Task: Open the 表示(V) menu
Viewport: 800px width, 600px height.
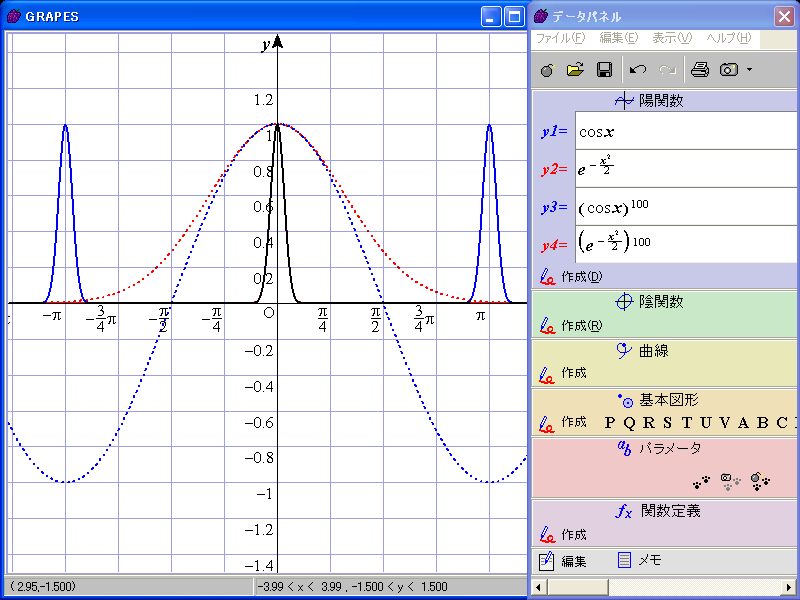Action: tap(671, 38)
